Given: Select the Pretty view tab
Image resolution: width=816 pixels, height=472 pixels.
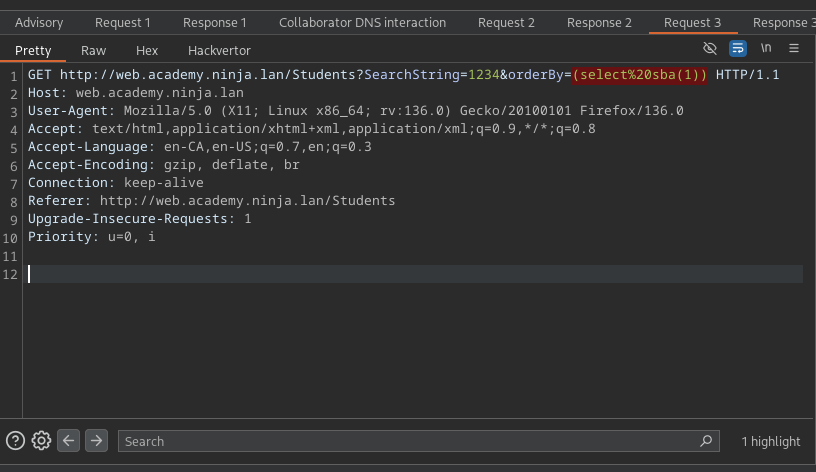Looking at the screenshot, I should (x=33, y=50).
